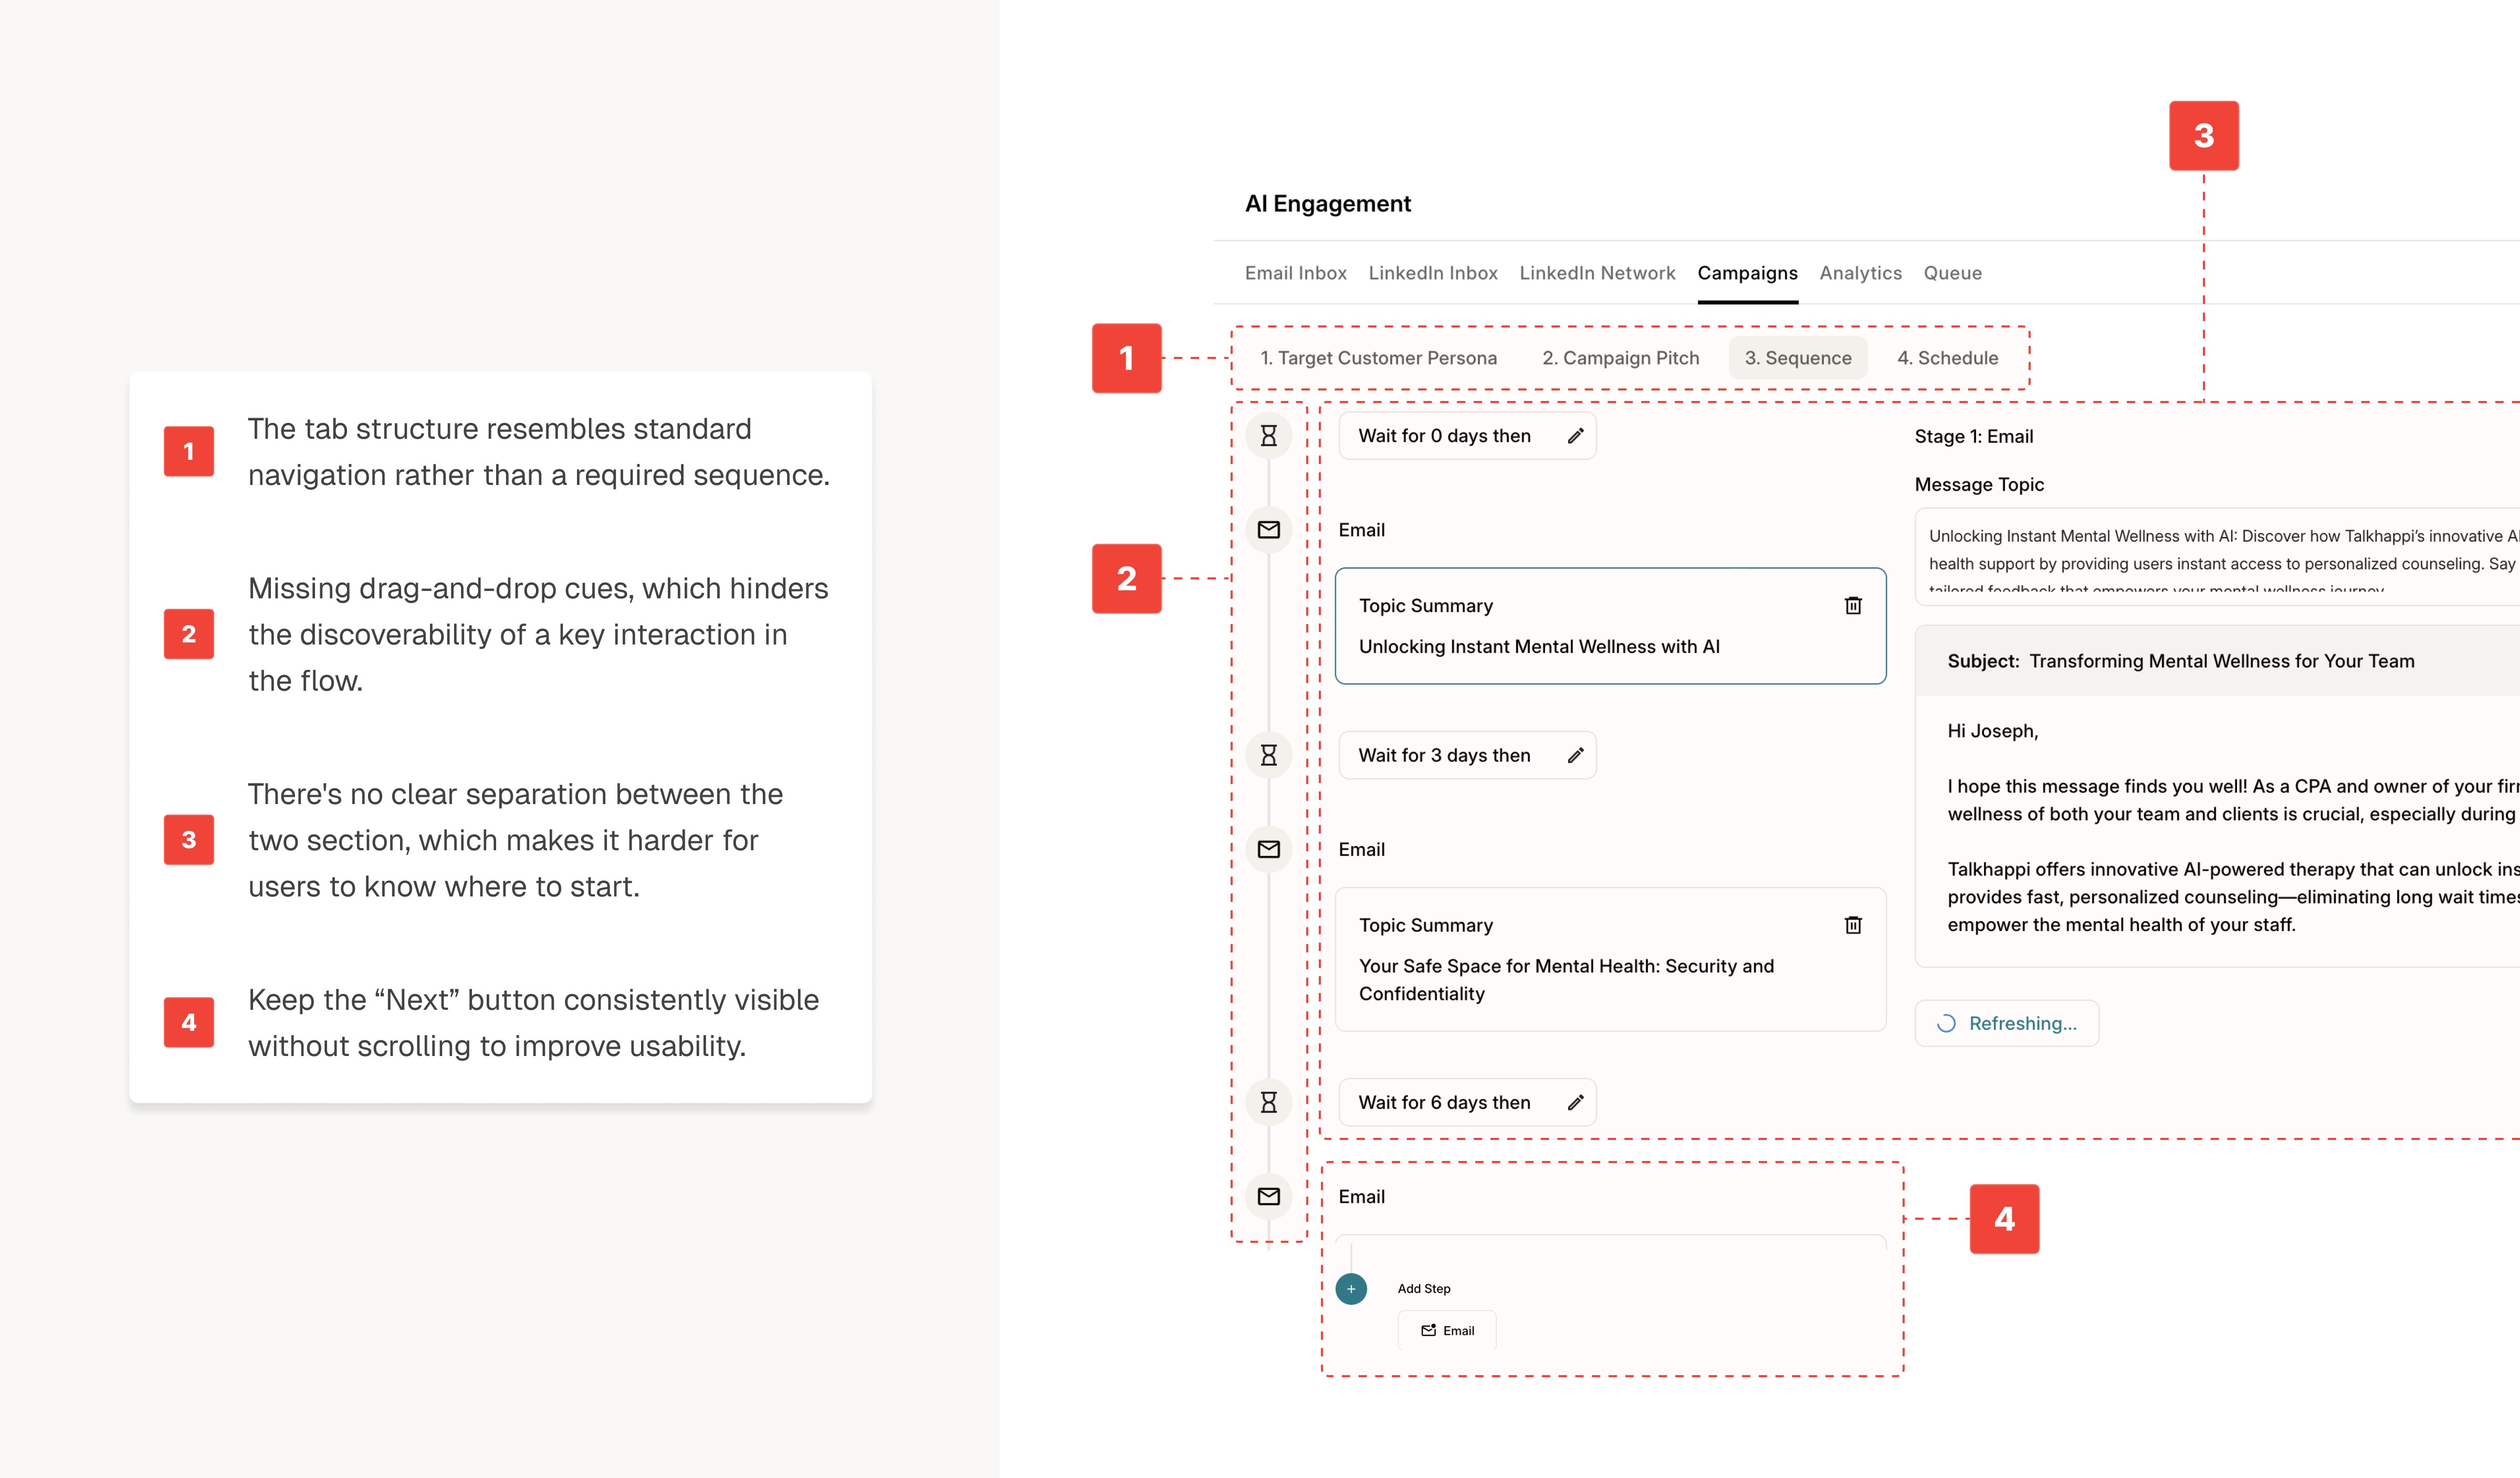Click pencil icon beside Wait for 0 days
The height and width of the screenshot is (1478, 2520).
tap(1575, 435)
